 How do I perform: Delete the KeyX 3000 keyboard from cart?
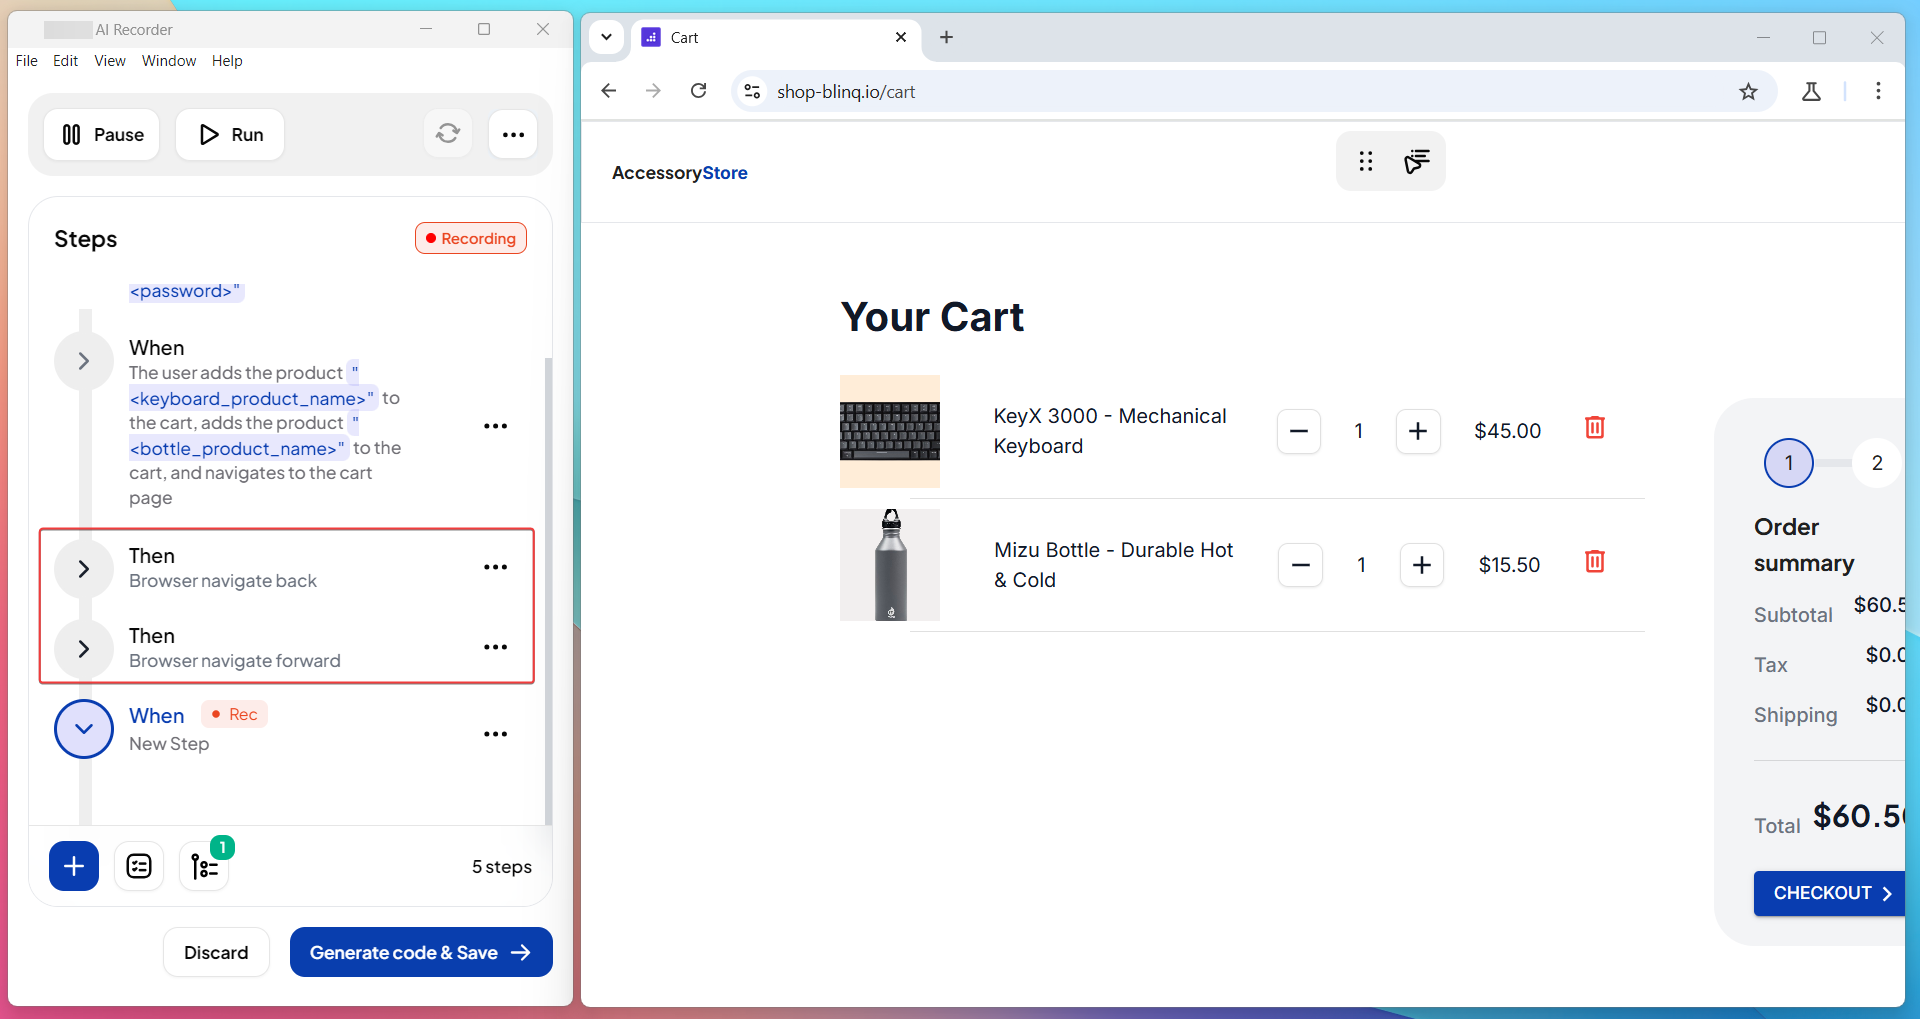click(1594, 428)
